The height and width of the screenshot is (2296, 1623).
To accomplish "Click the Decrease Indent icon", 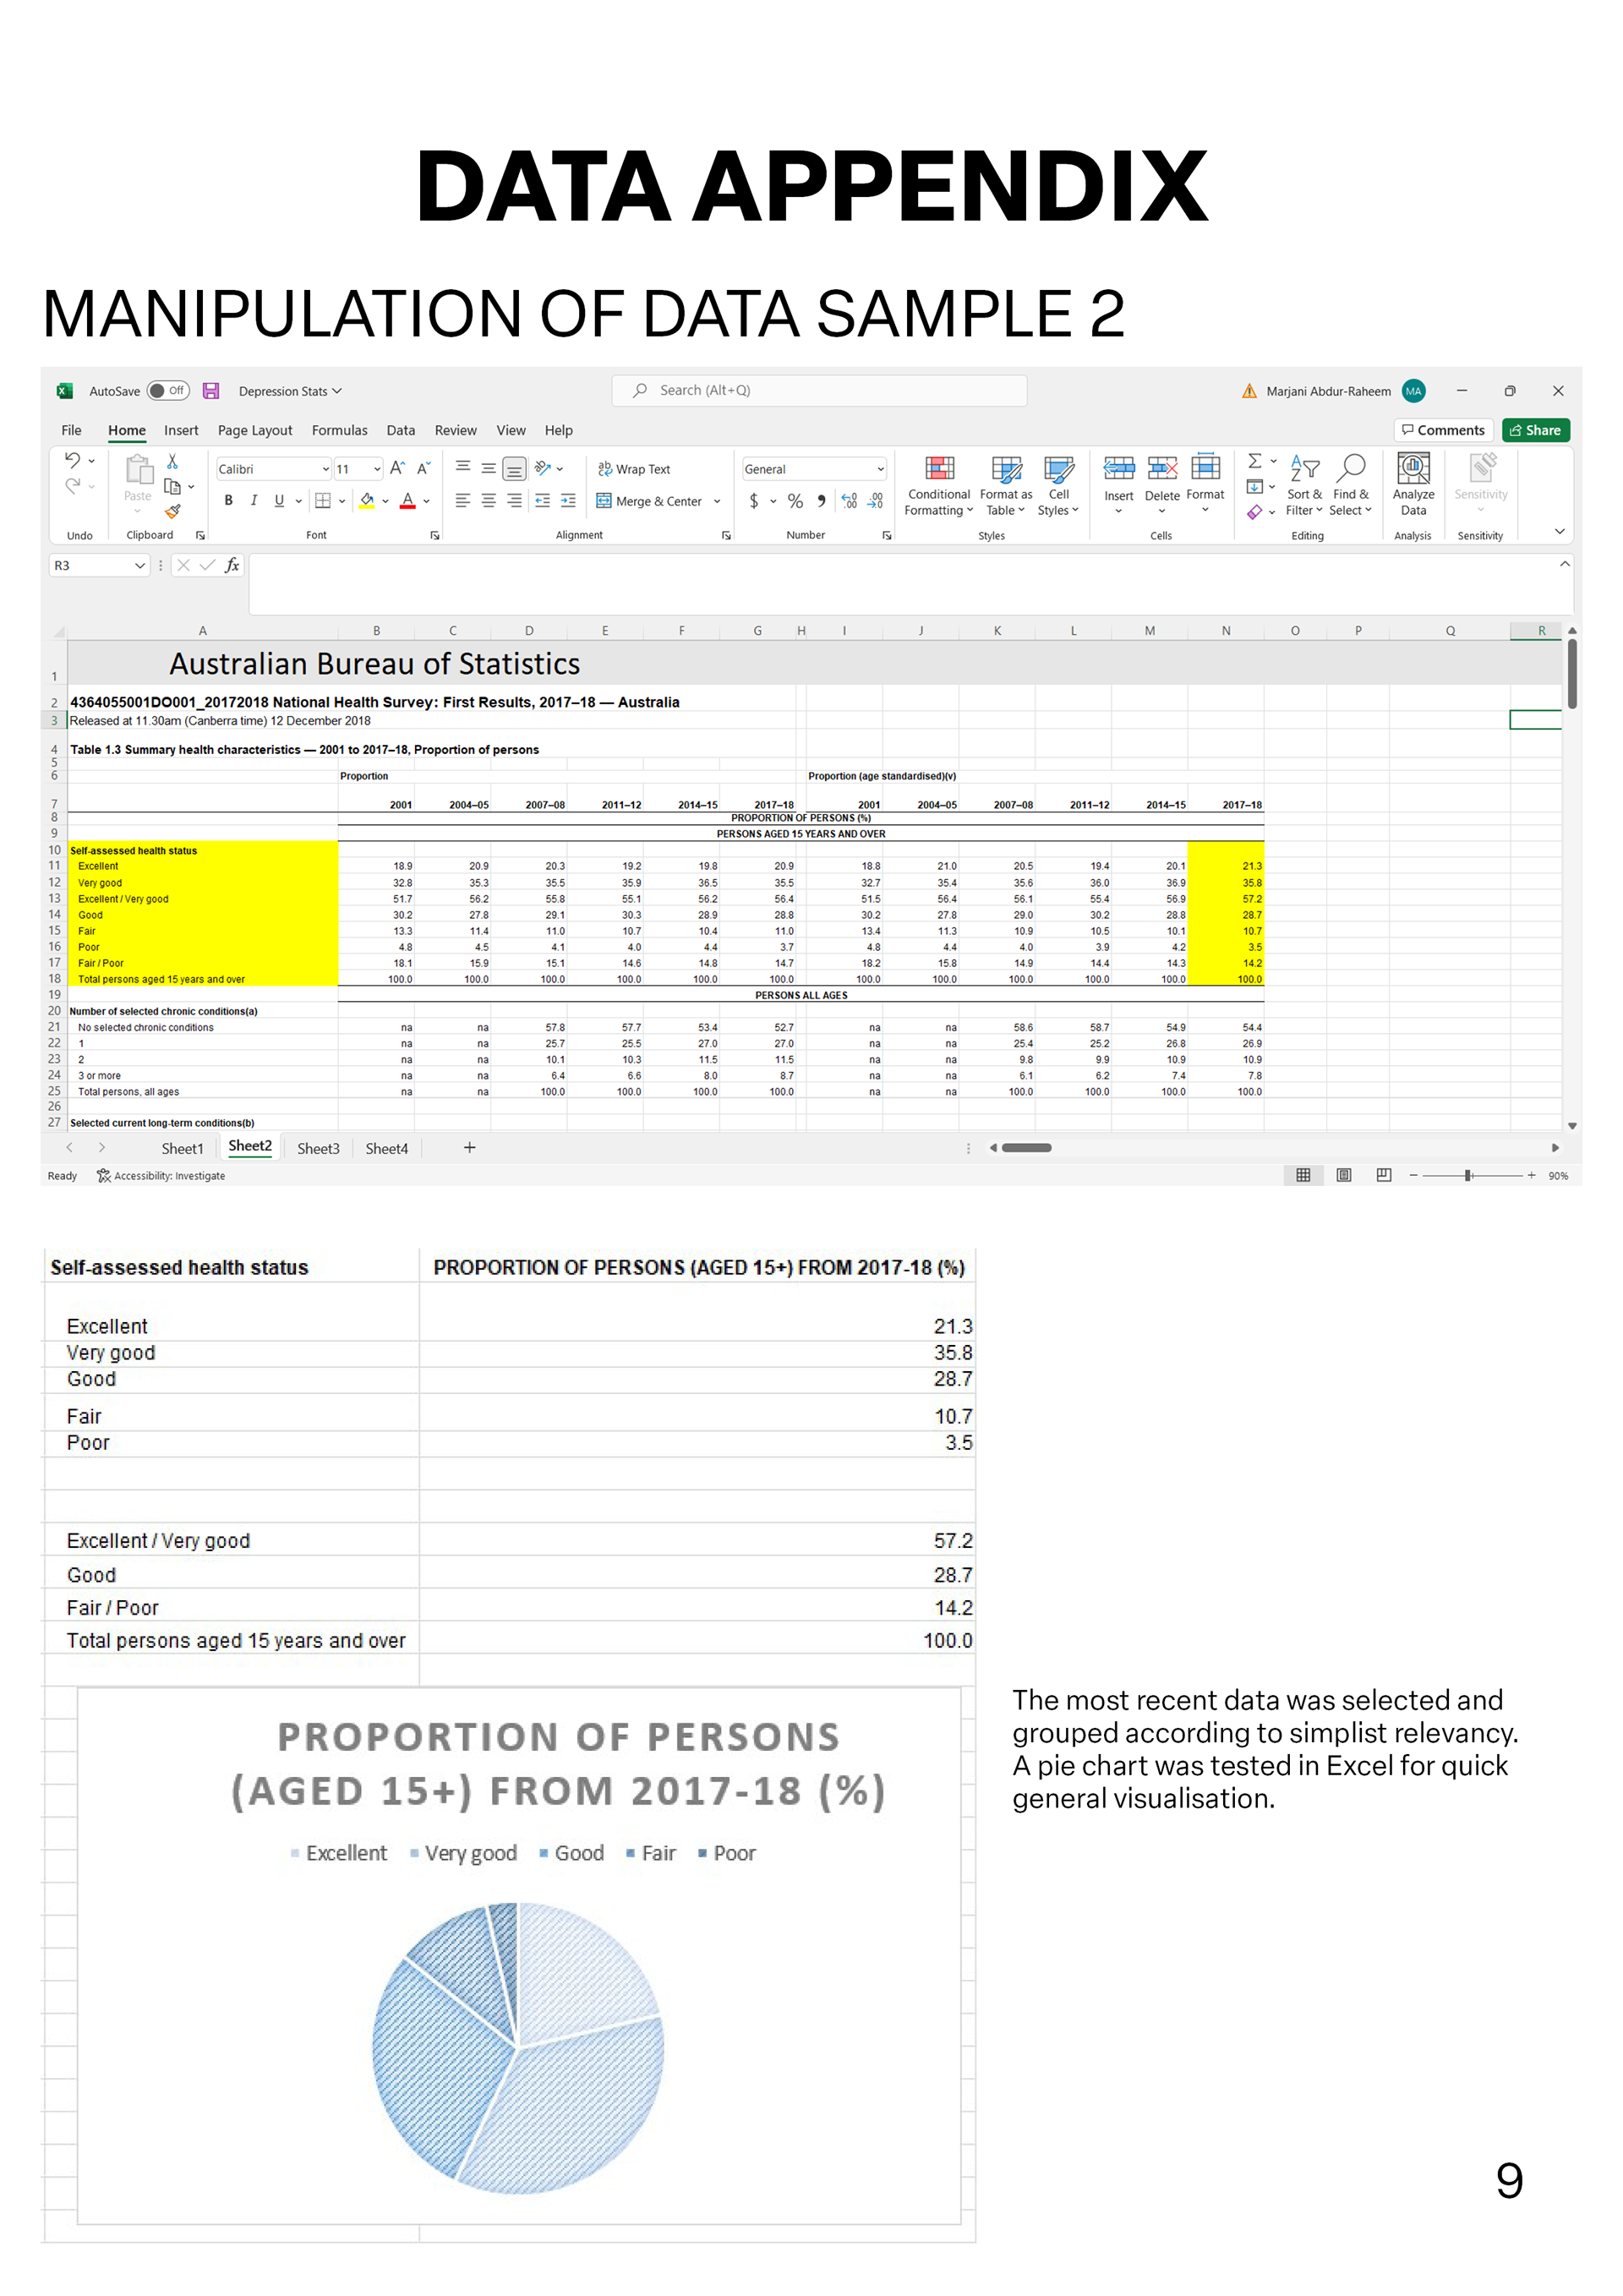I will pyautogui.click(x=542, y=500).
